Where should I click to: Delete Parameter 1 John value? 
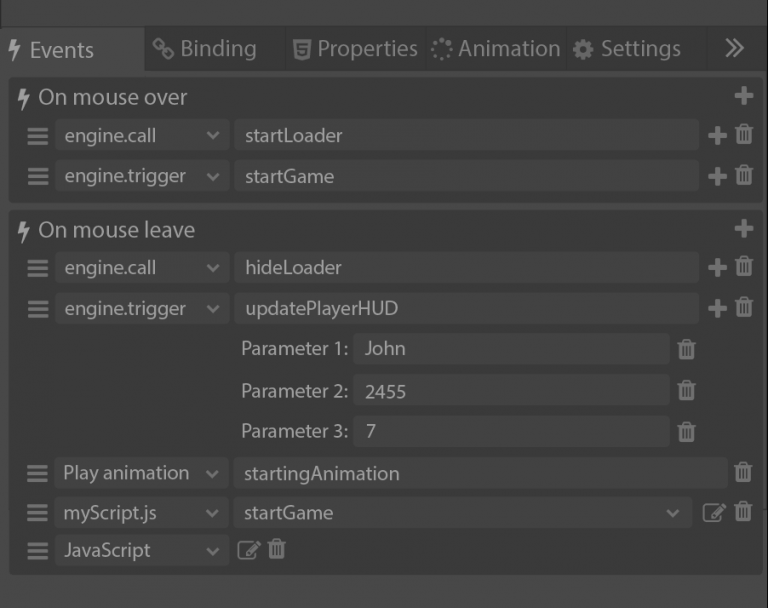tap(686, 349)
